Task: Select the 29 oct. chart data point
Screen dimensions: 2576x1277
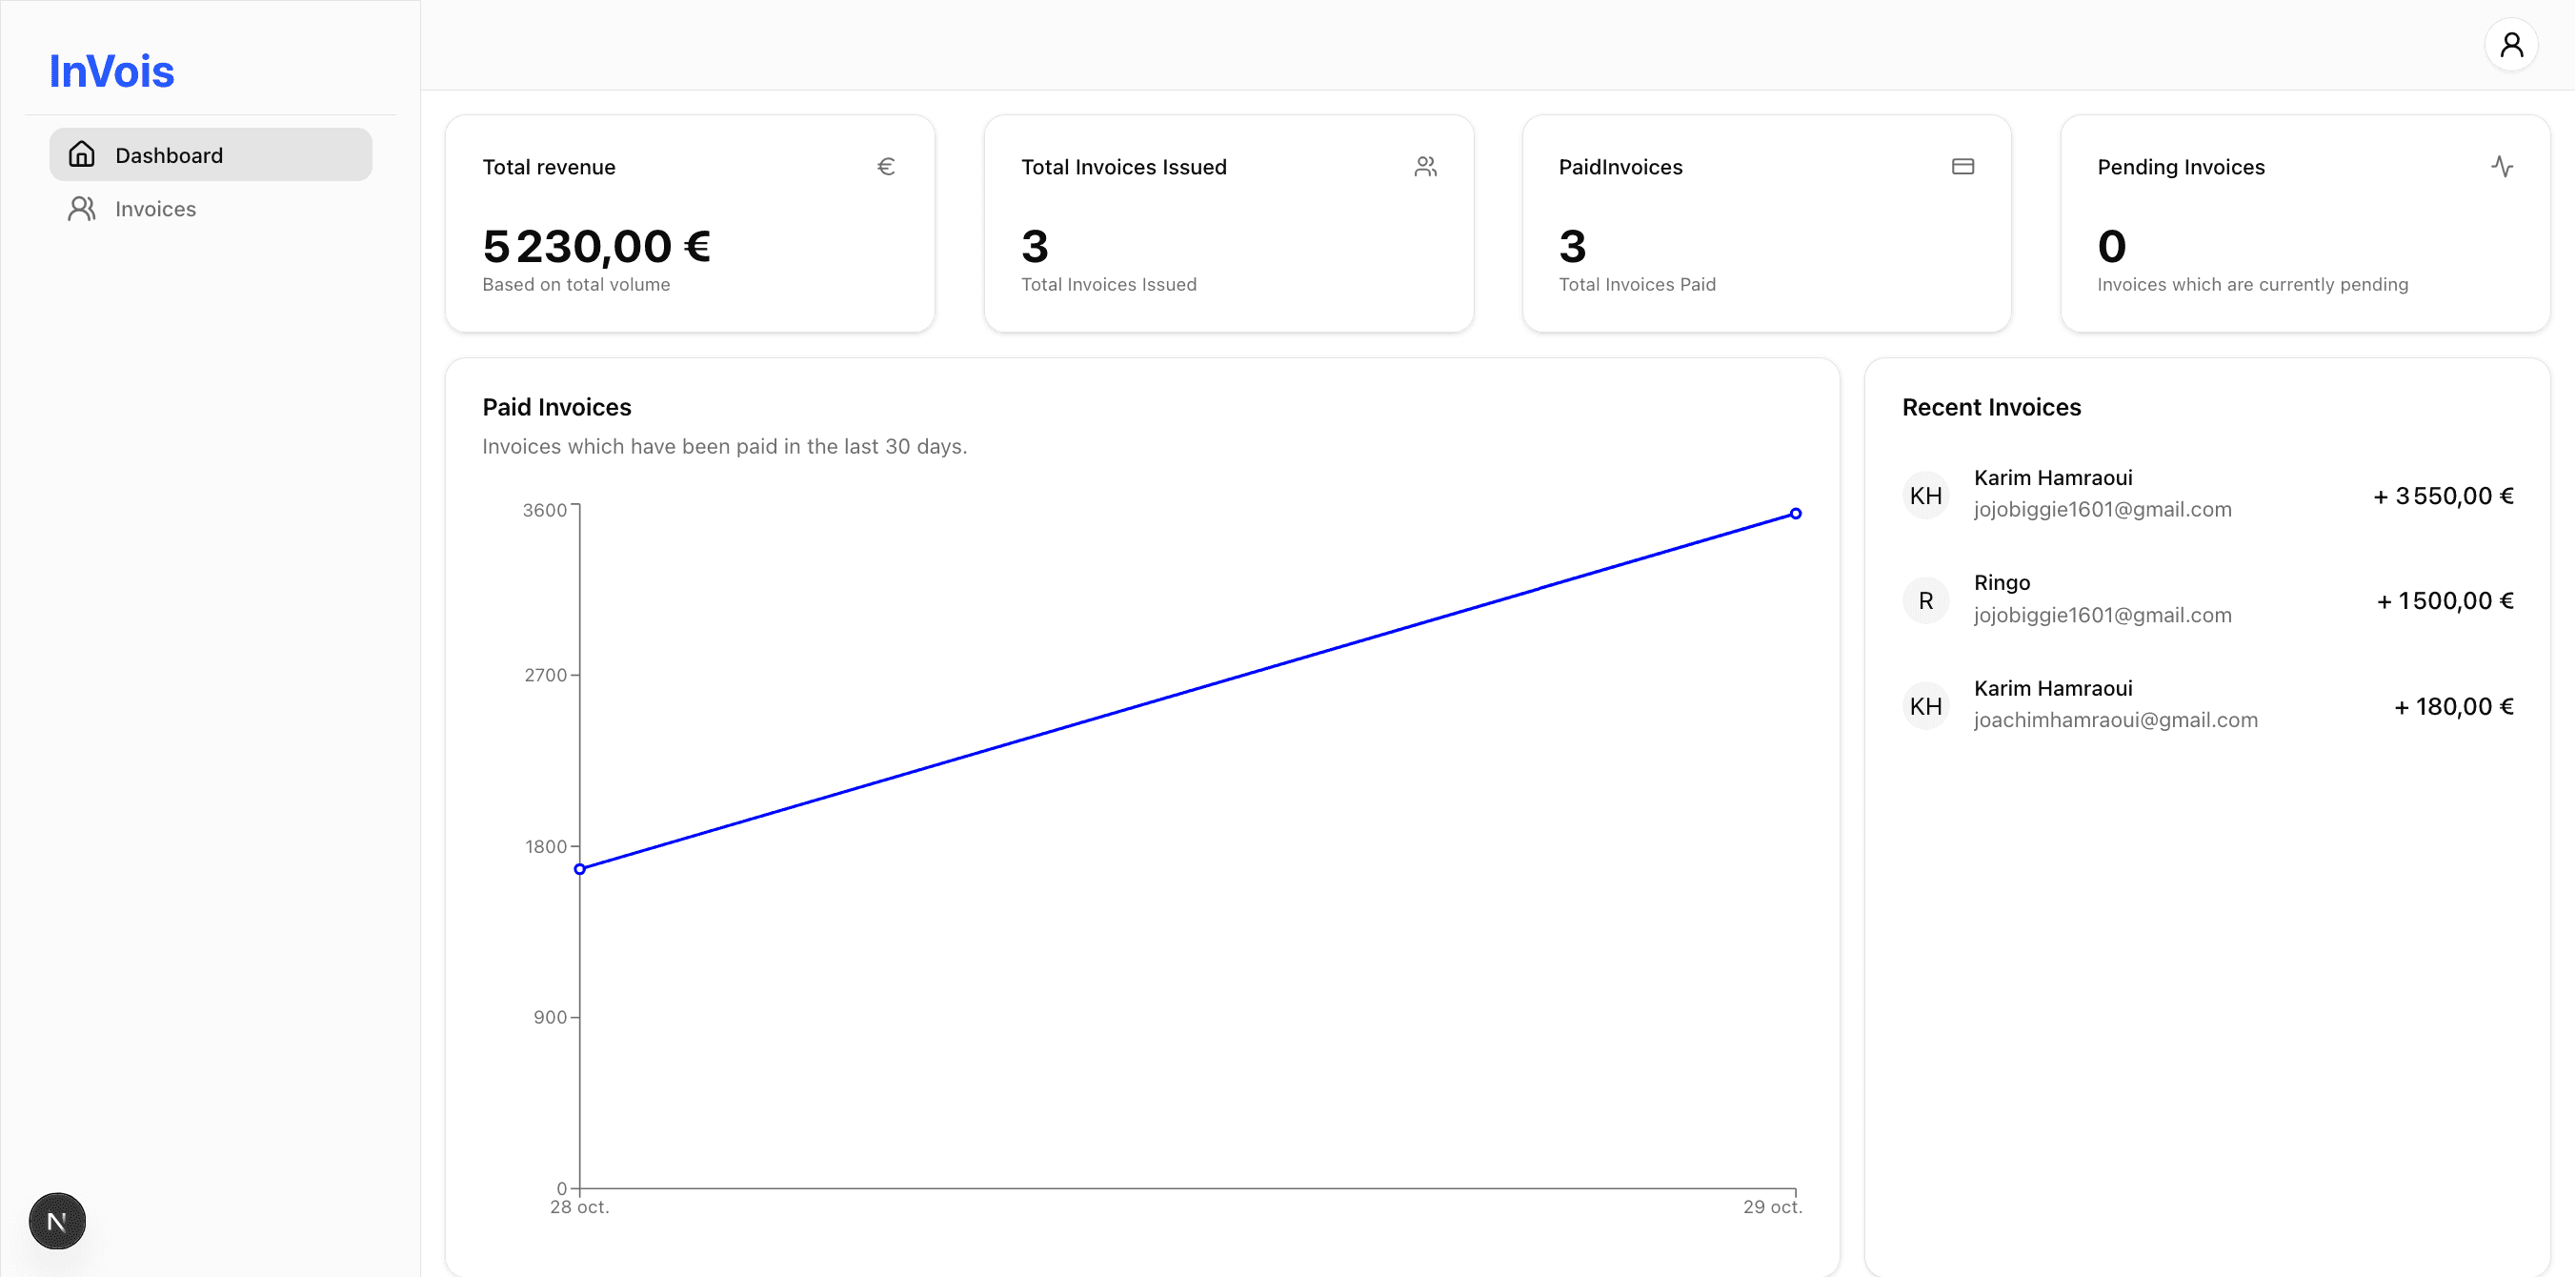Action: (x=1795, y=513)
